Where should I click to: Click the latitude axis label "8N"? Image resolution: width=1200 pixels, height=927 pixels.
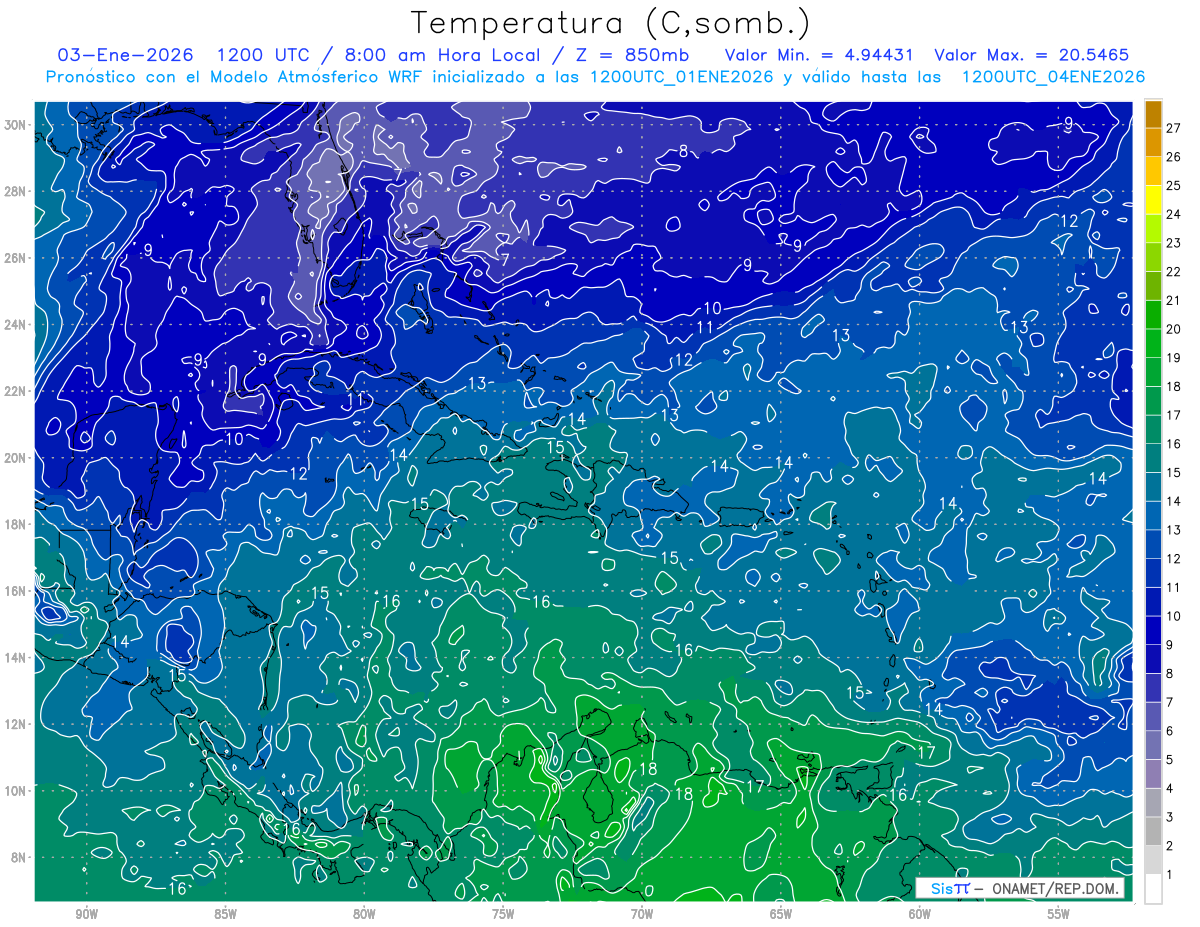[x=20, y=858]
